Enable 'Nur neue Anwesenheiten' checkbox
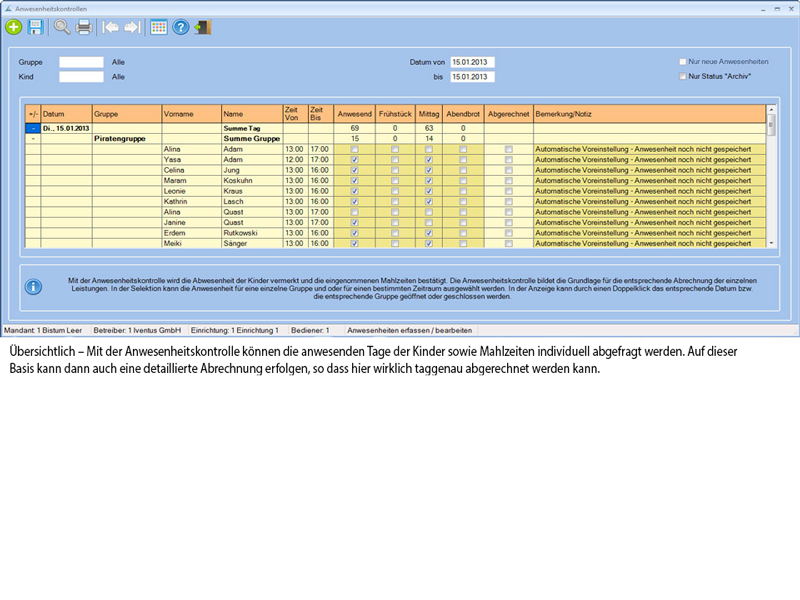800x600 pixels. [x=683, y=62]
